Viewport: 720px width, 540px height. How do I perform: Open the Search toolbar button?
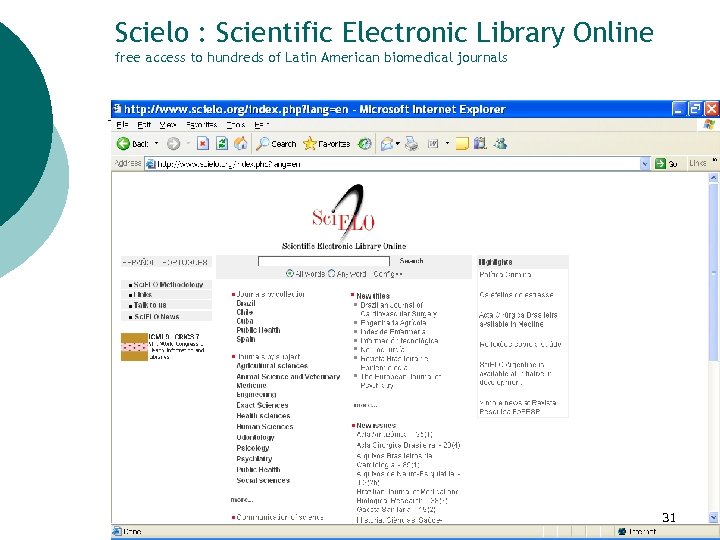[276, 144]
